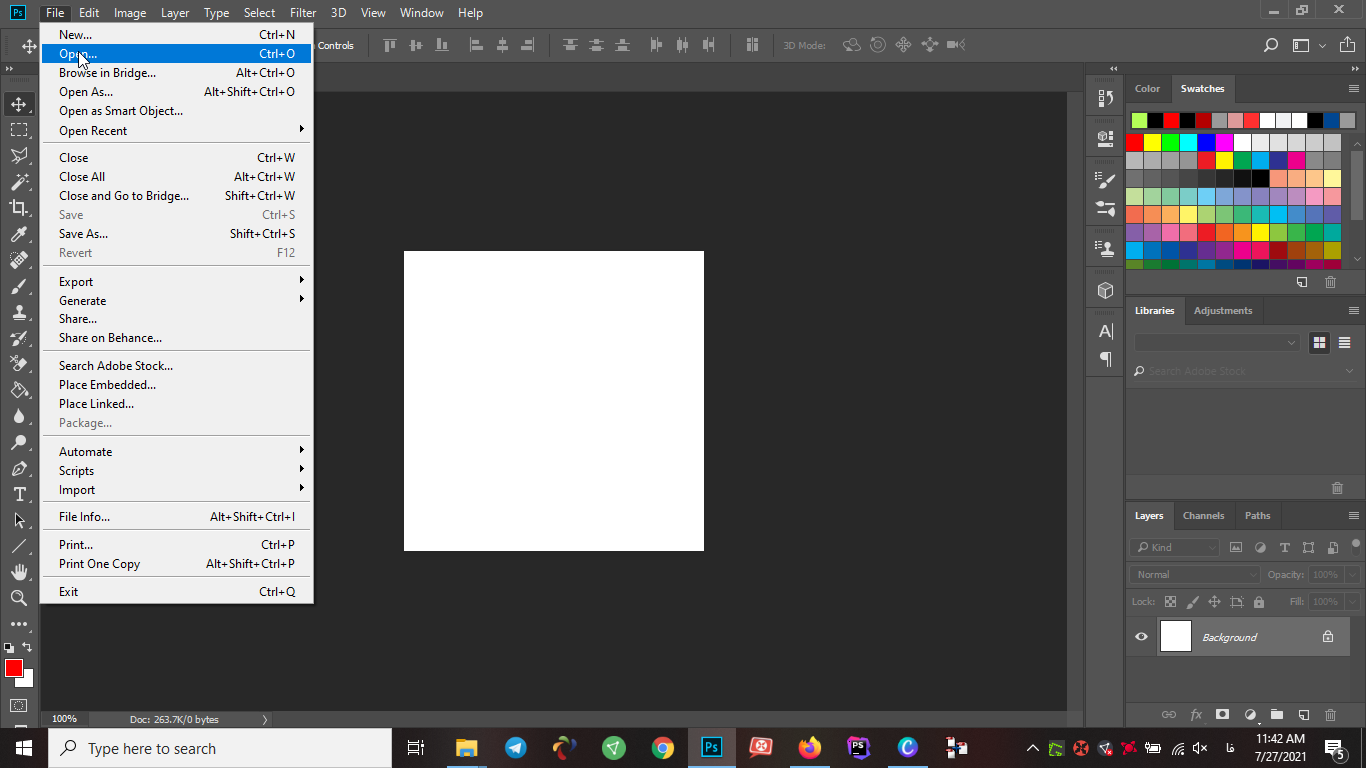1366x768 pixels.
Task: Select the Paint Bucket tool
Action: point(19,390)
